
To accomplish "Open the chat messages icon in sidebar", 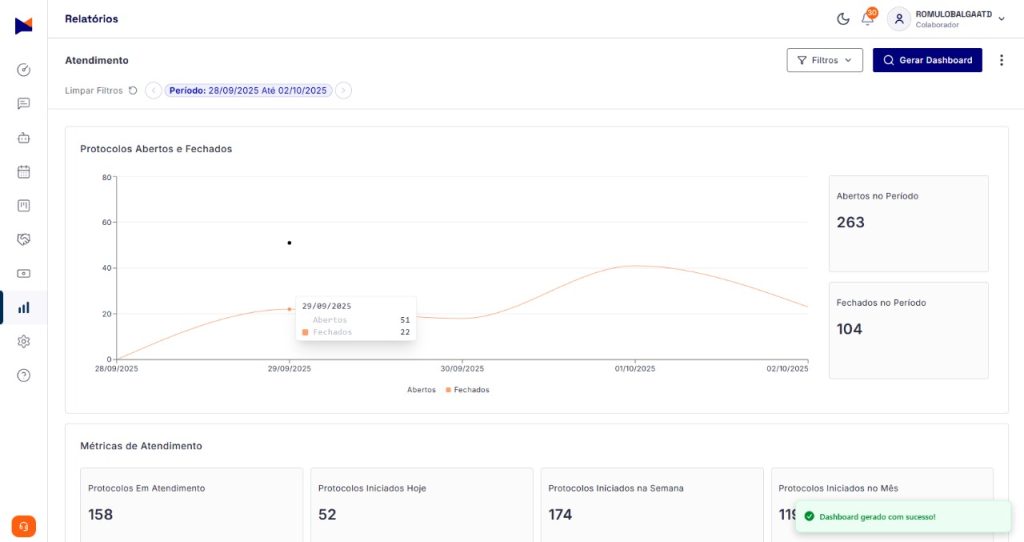I will 24,104.
